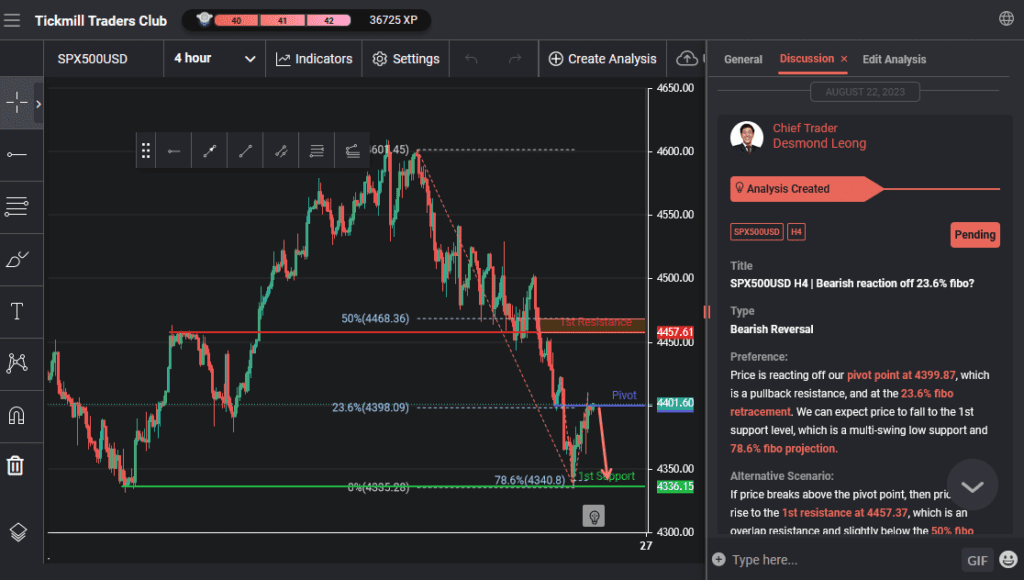Image resolution: width=1024 pixels, height=580 pixels.
Task: Click the pivot point at 4399.87 link
Action: tap(901, 376)
